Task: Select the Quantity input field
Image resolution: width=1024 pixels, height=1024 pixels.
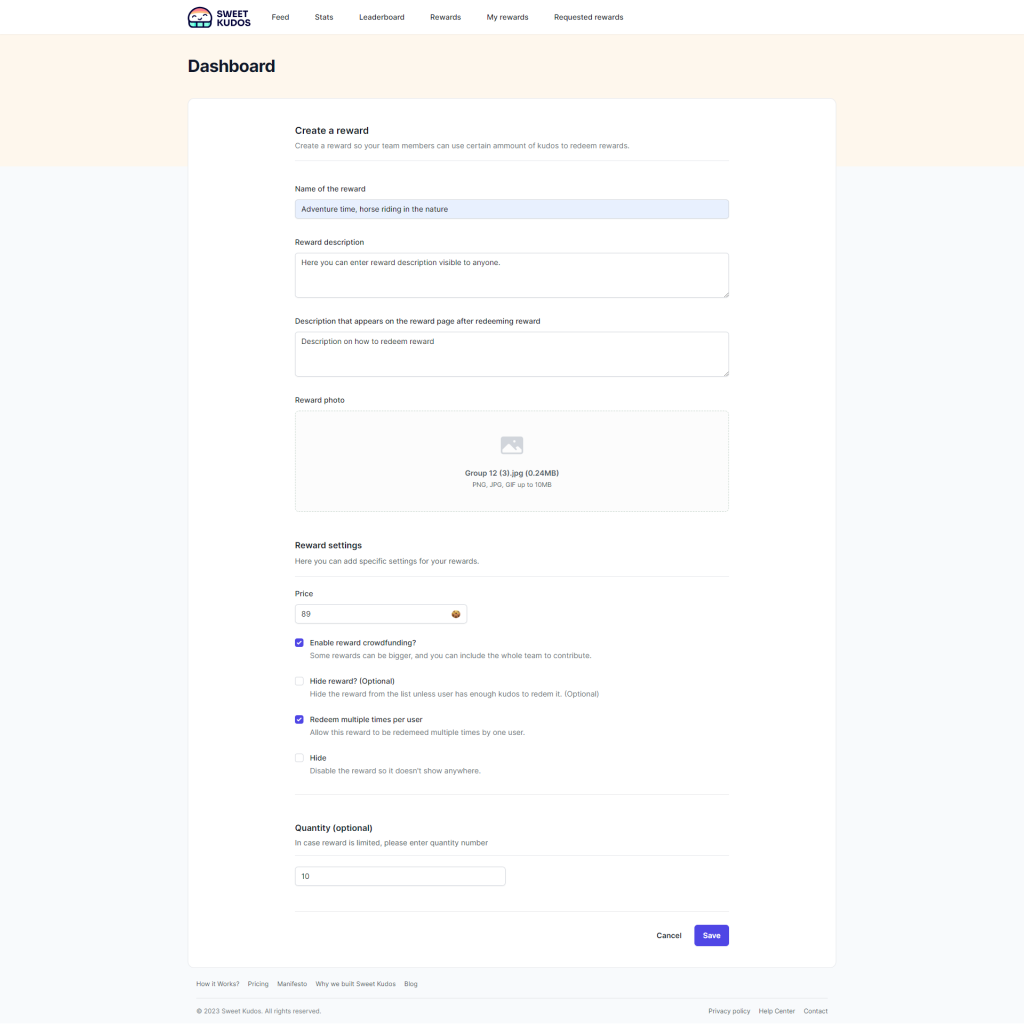Action: coord(400,876)
